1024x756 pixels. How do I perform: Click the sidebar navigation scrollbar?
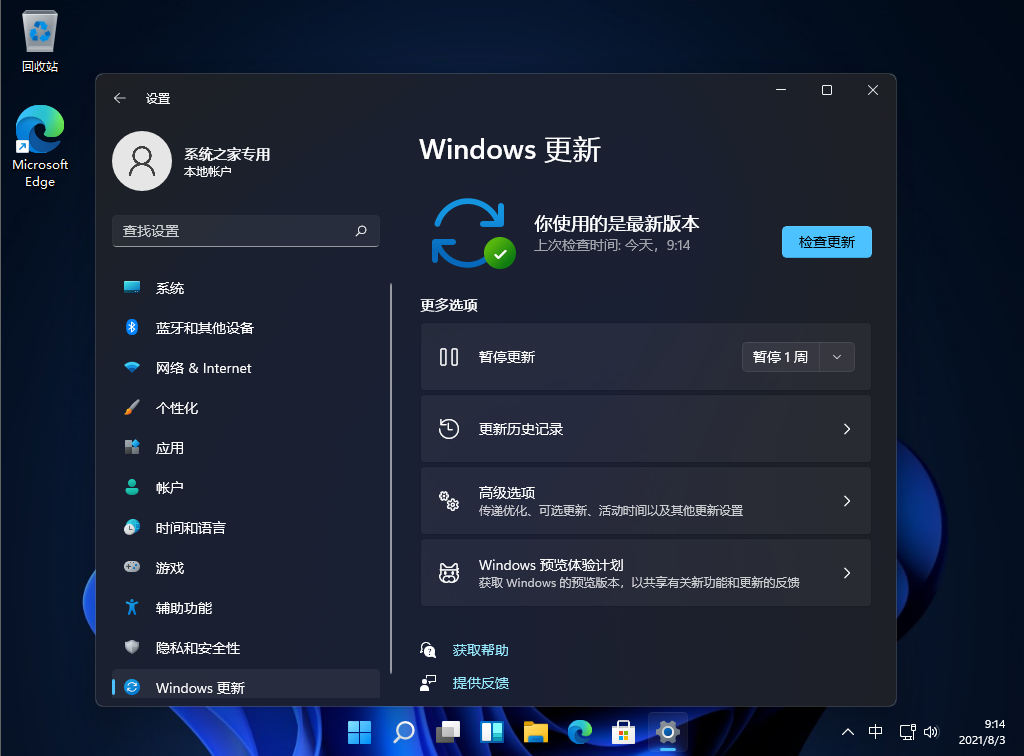point(391,479)
